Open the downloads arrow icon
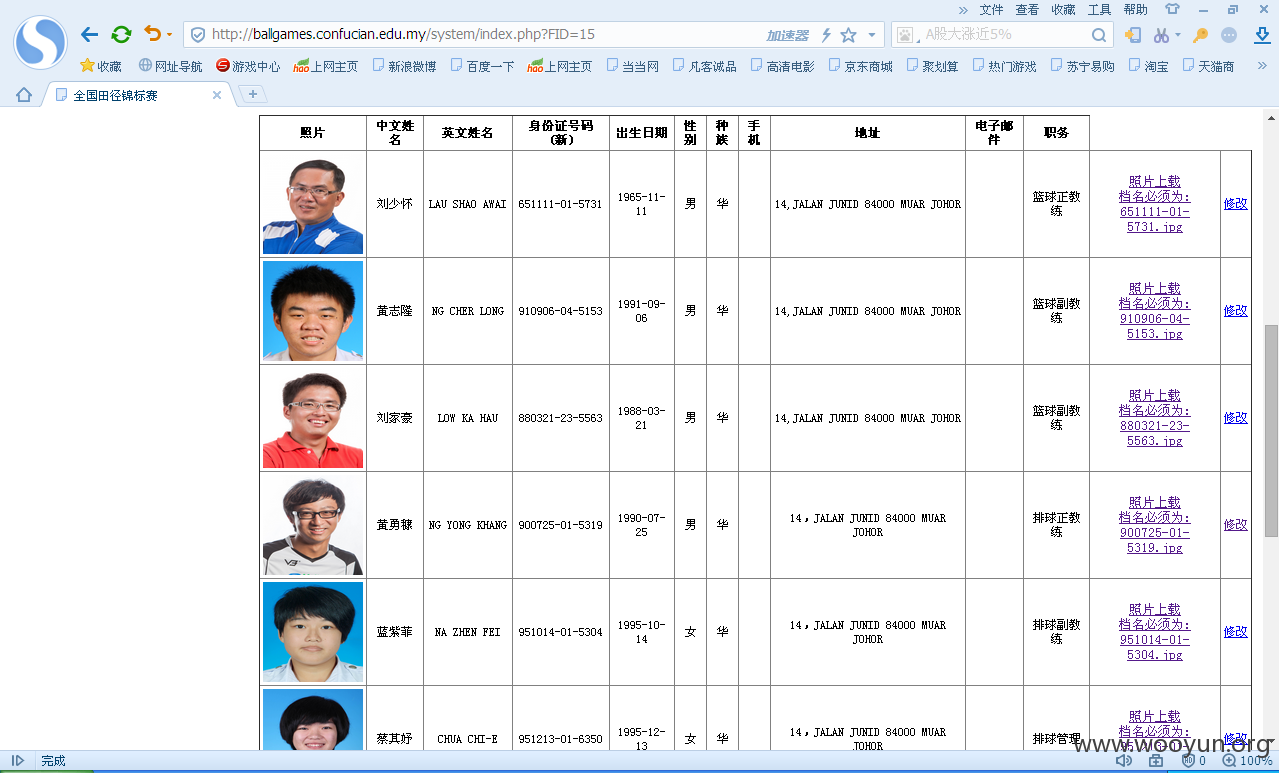 point(1262,35)
